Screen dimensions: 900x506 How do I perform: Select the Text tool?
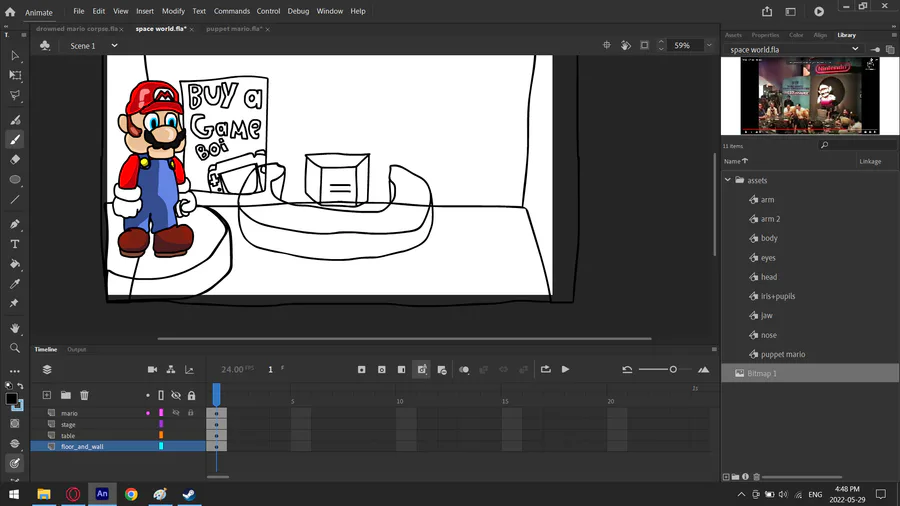coord(15,244)
